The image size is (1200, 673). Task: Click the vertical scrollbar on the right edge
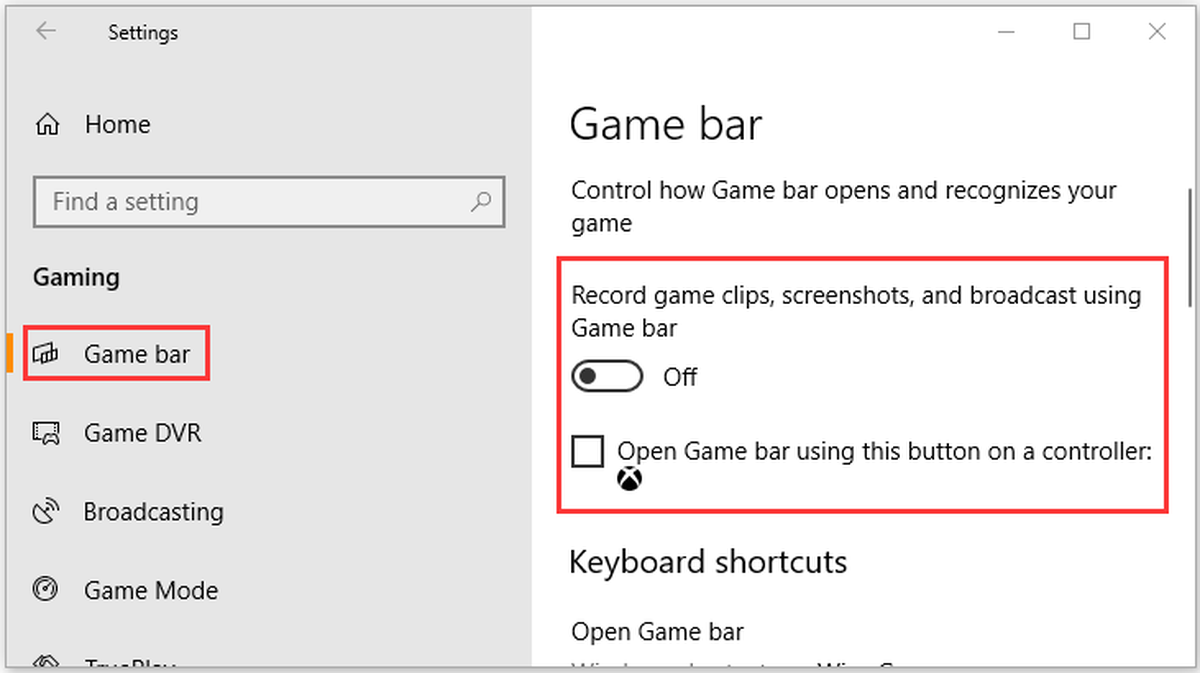point(1190,248)
